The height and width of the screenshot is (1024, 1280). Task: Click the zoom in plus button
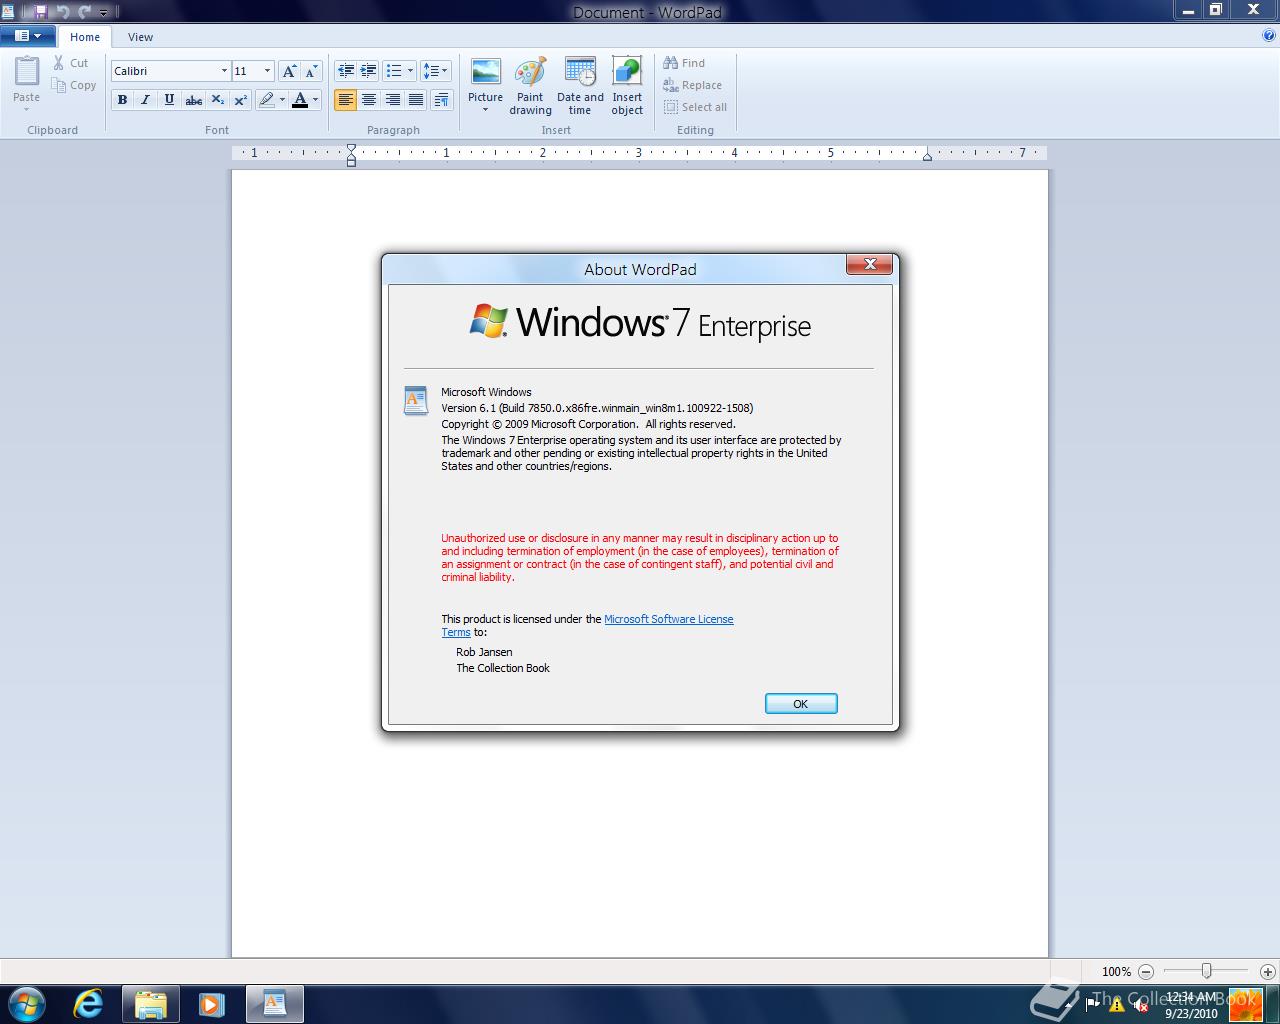coord(1268,971)
